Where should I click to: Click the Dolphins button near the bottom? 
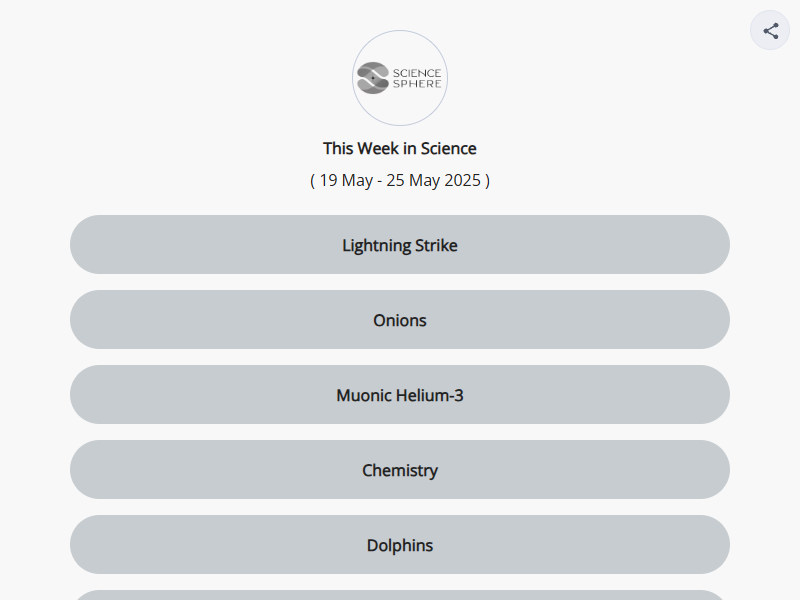(400, 545)
